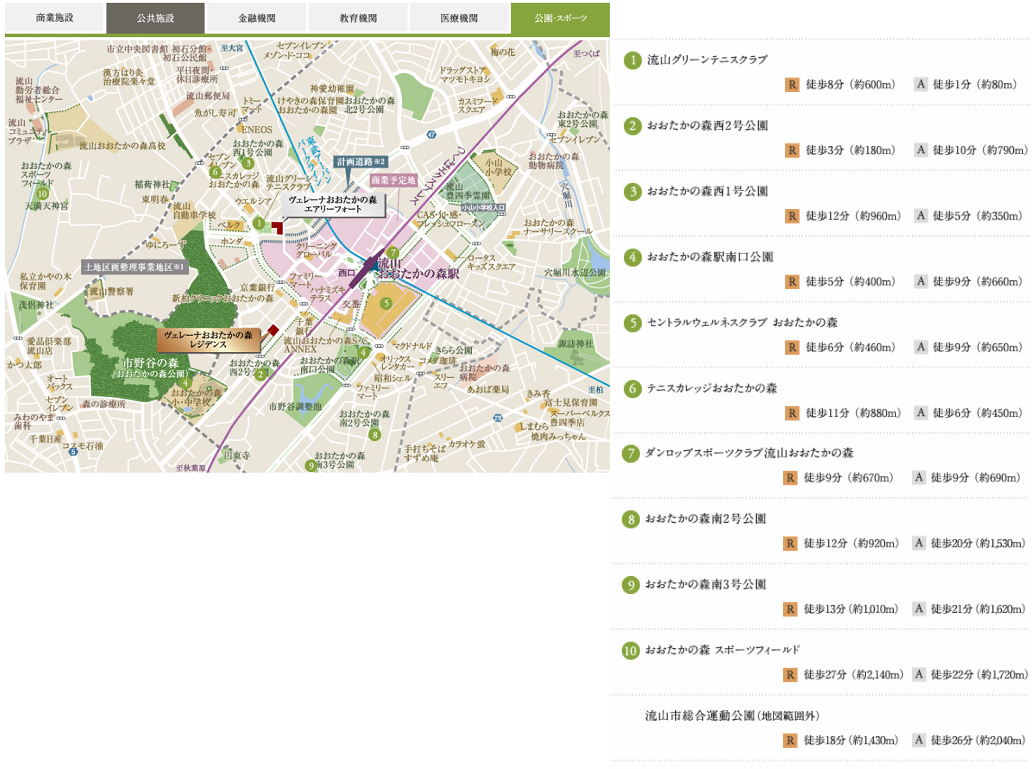The width and height of the screenshot is (1033, 769).
Task: Click the ヴェレーナおおたかの森 レジデンス label on map
Action: 208,338
